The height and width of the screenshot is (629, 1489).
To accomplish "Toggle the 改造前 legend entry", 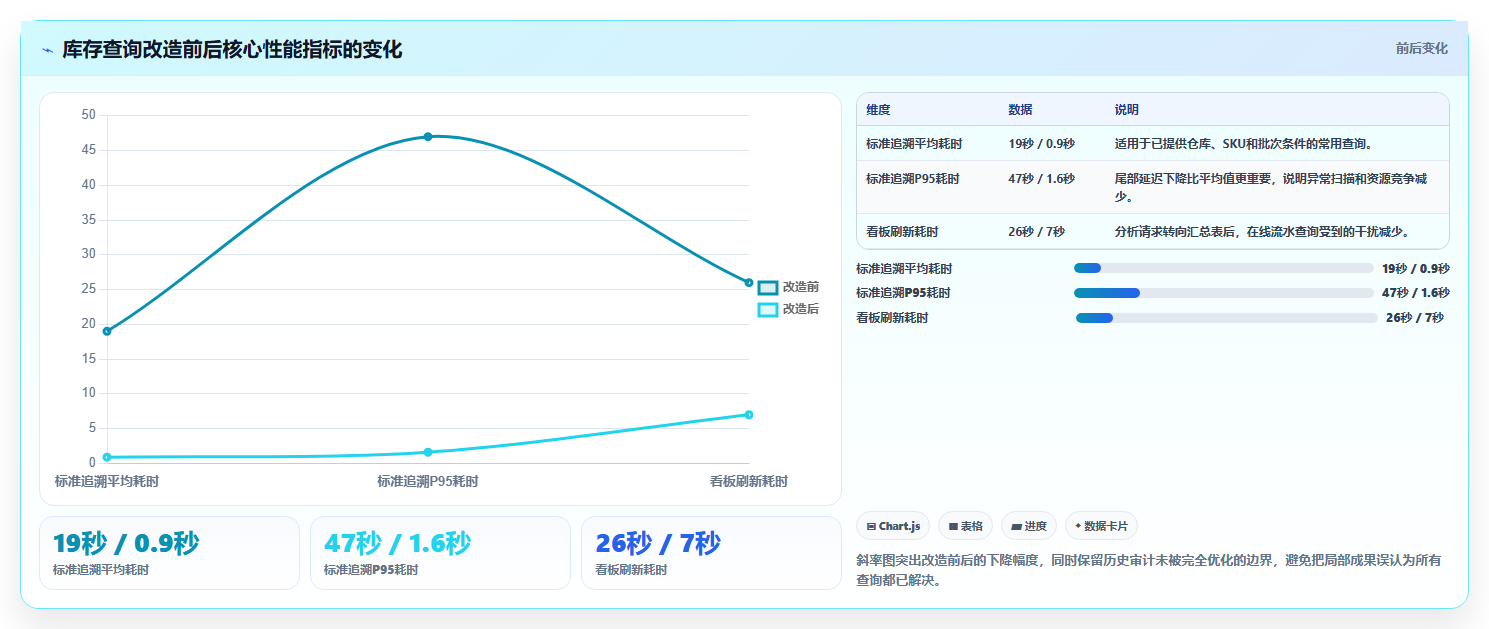I will pos(788,287).
